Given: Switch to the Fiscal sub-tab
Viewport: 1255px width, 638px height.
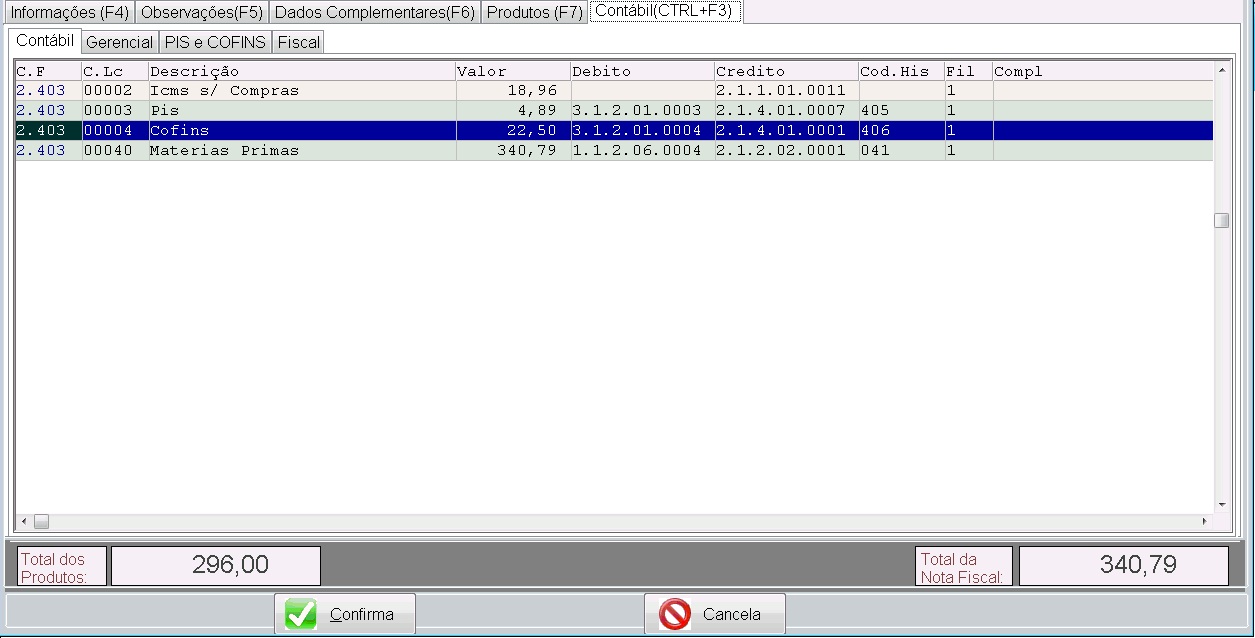Looking at the screenshot, I should coord(298,42).
